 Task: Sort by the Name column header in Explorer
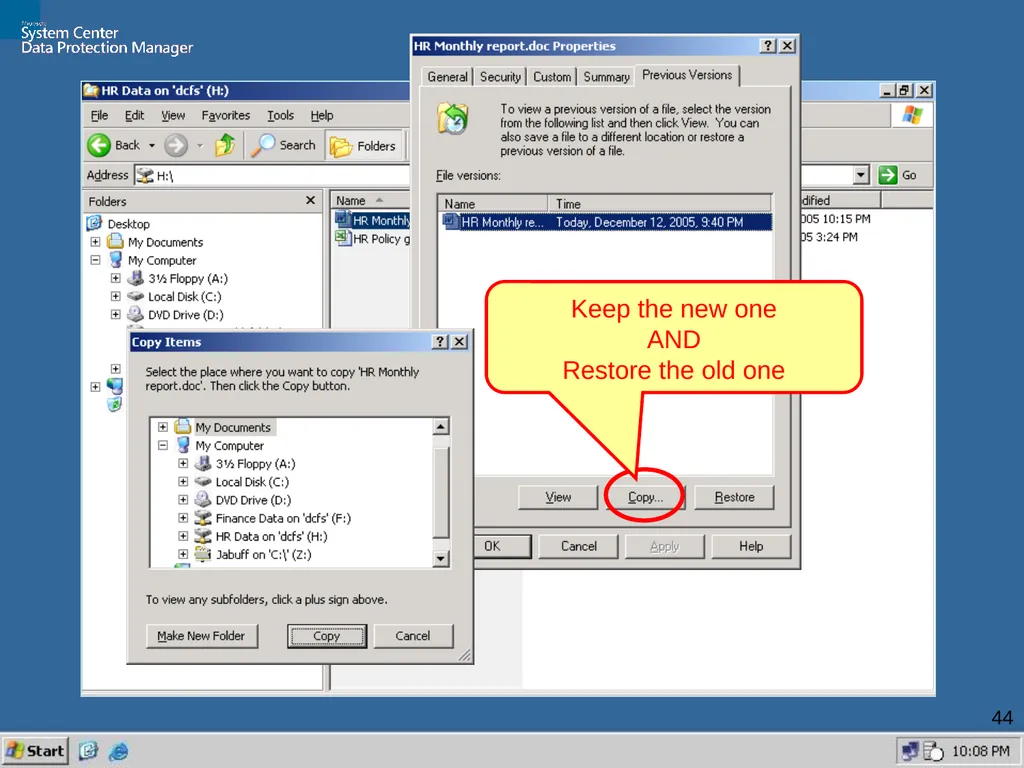(370, 200)
